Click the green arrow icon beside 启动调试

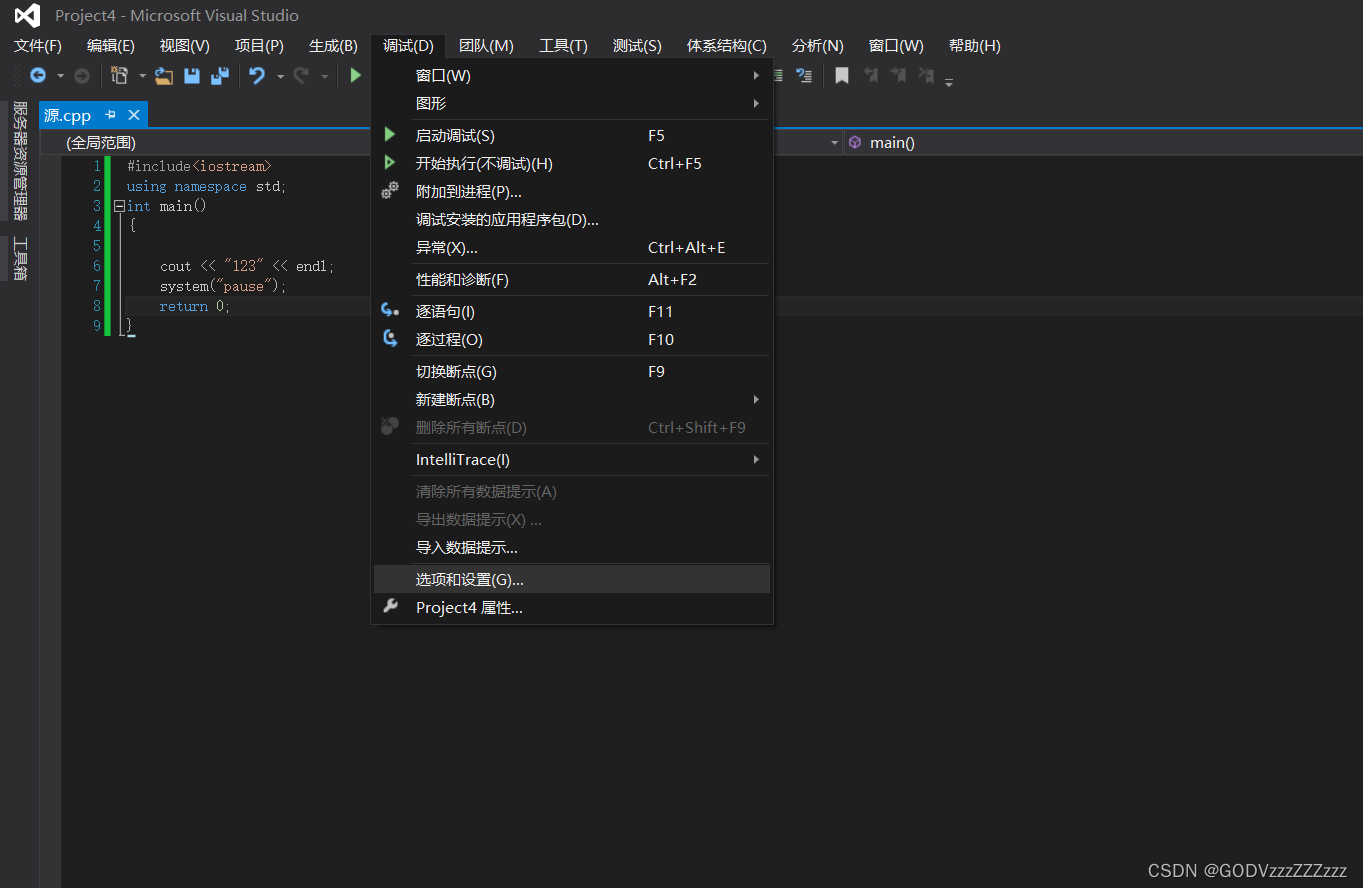coord(390,135)
